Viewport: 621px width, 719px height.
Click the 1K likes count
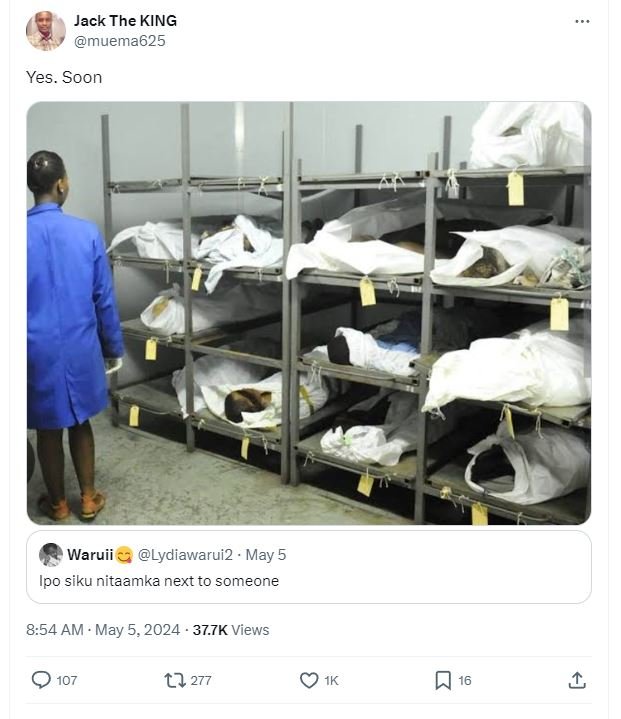tap(332, 680)
